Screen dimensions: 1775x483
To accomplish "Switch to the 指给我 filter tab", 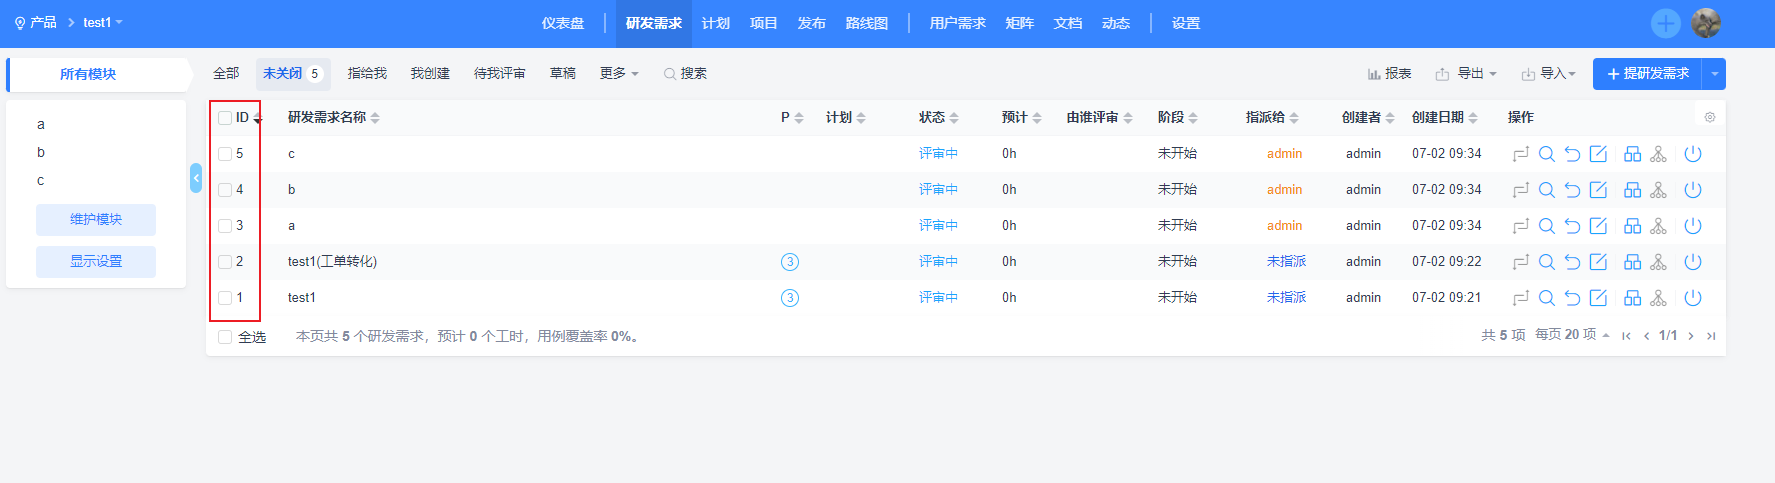I will [367, 74].
